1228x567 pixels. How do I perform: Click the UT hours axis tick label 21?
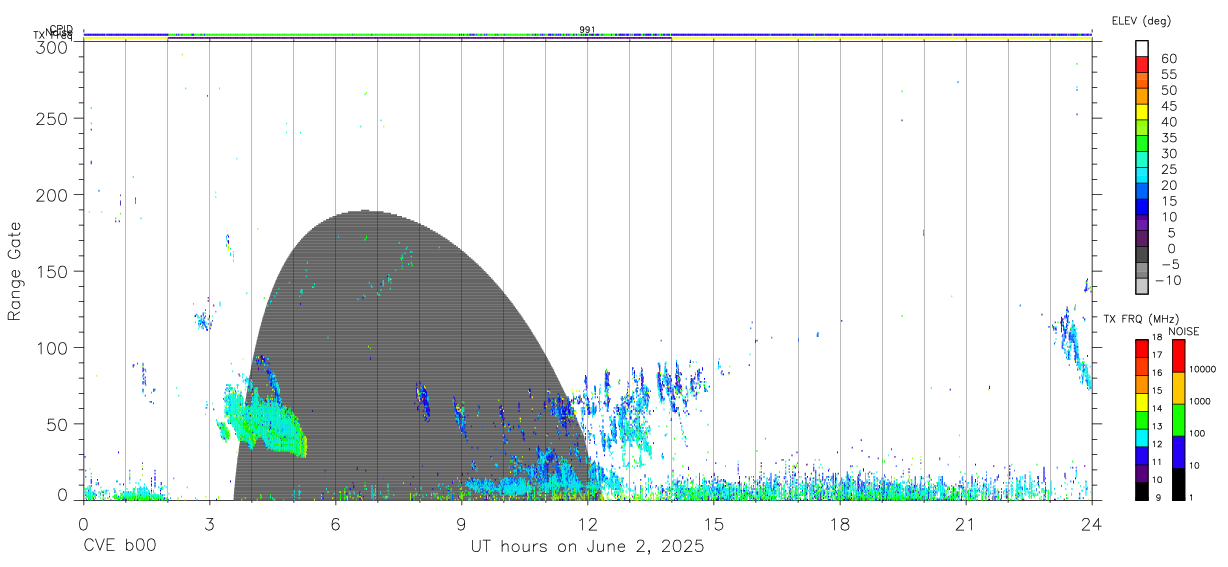[x=966, y=524]
